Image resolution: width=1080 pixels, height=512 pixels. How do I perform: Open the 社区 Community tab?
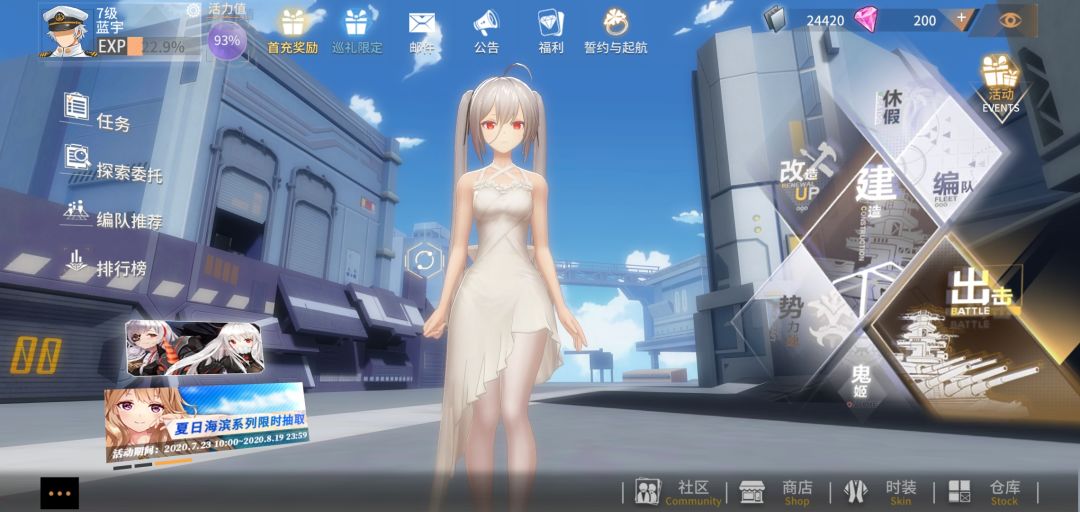(678, 492)
